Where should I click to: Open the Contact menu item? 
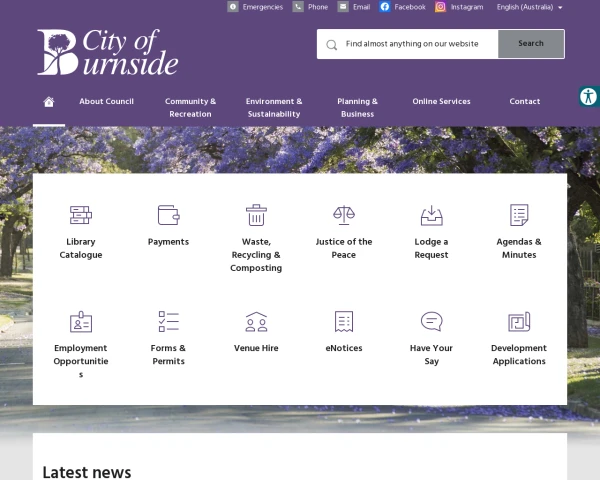pyautogui.click(x=525, y=102)
